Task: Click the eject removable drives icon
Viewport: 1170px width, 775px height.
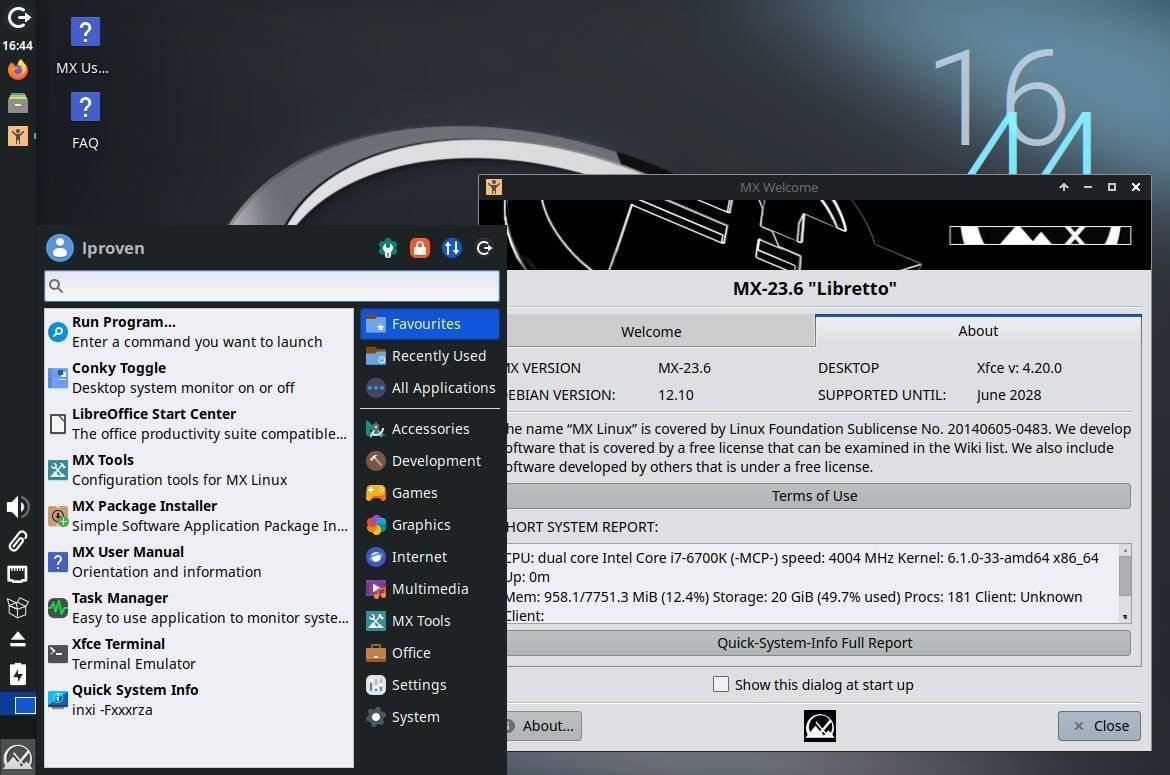Action: coord(18,640)
